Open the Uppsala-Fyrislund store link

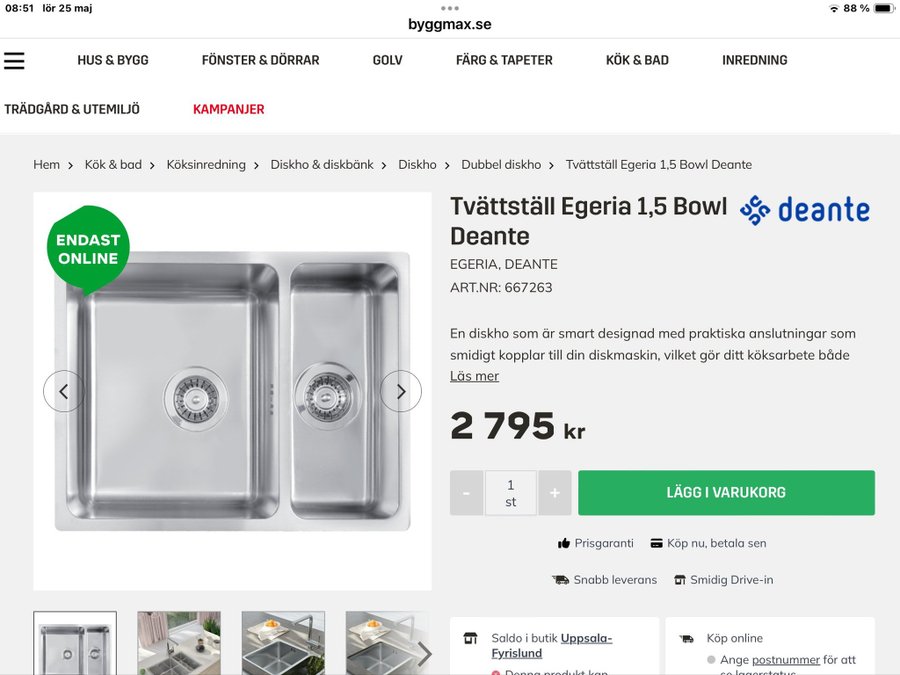(x=552, y=646)
